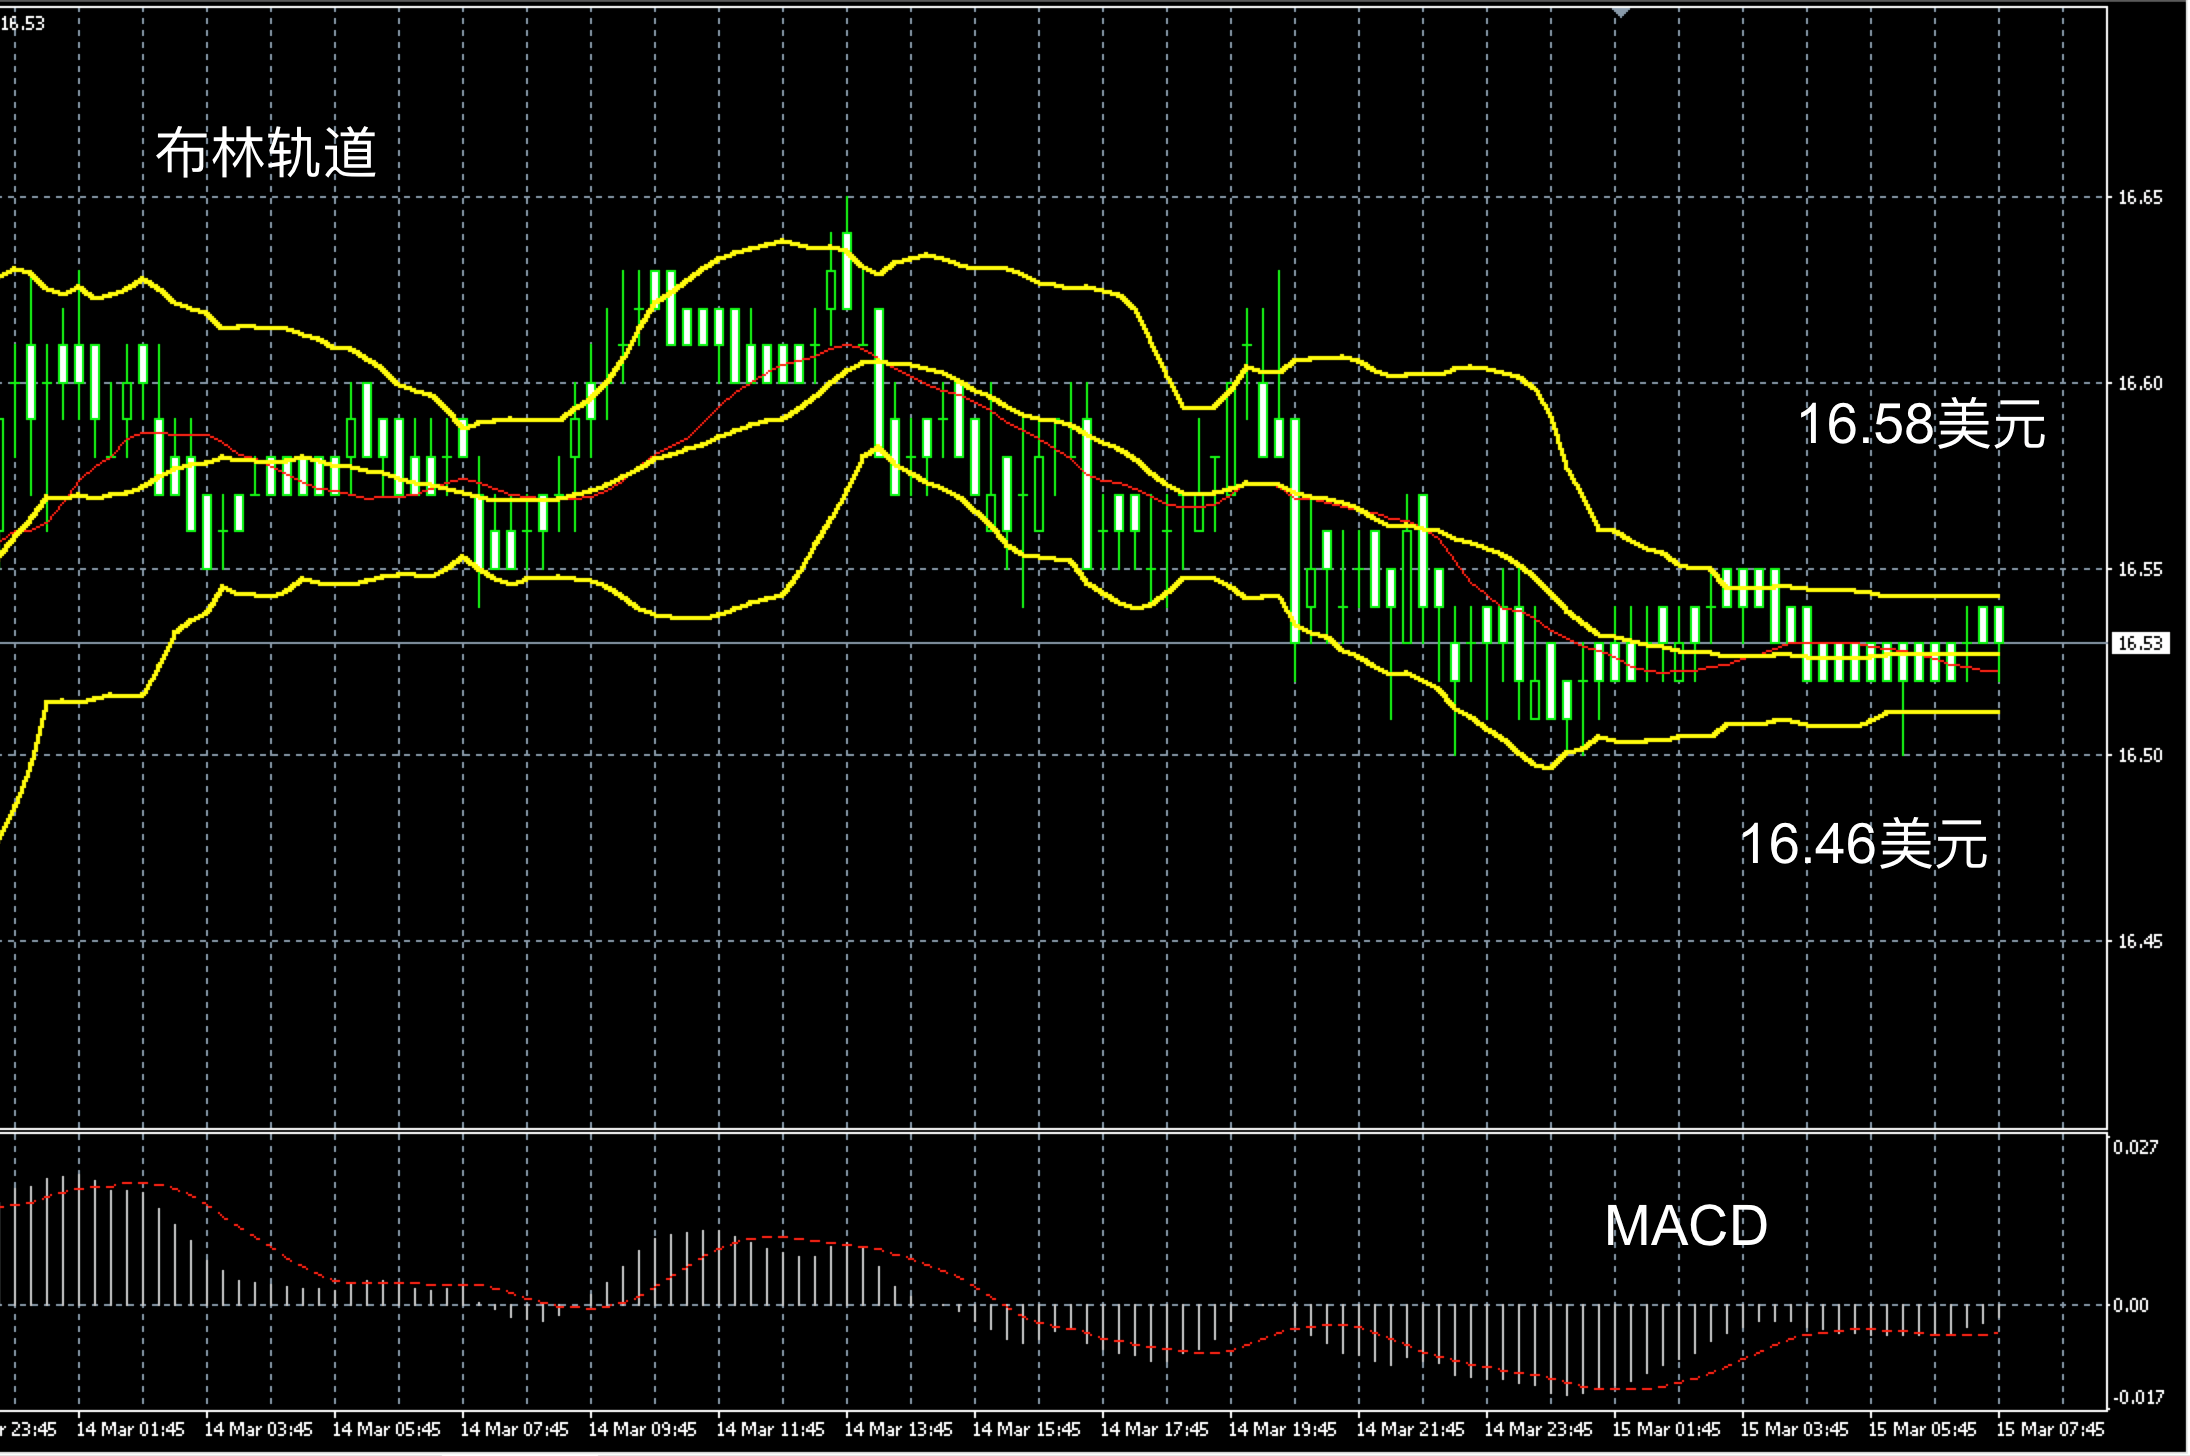Click the 16.45 price scale value
This screenshot has width=2190, height=1456.
pos(2139,941)
